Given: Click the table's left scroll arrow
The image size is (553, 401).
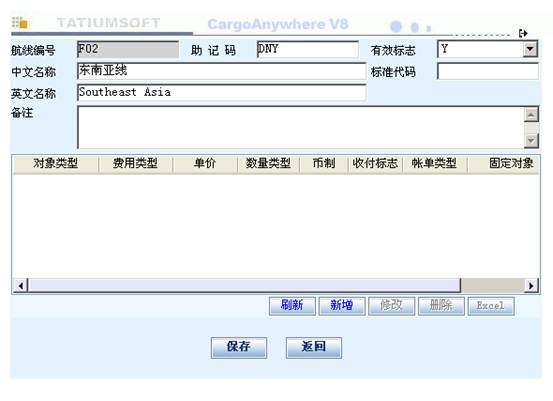Looking at the screenshot, I should (x=21, y=285).
